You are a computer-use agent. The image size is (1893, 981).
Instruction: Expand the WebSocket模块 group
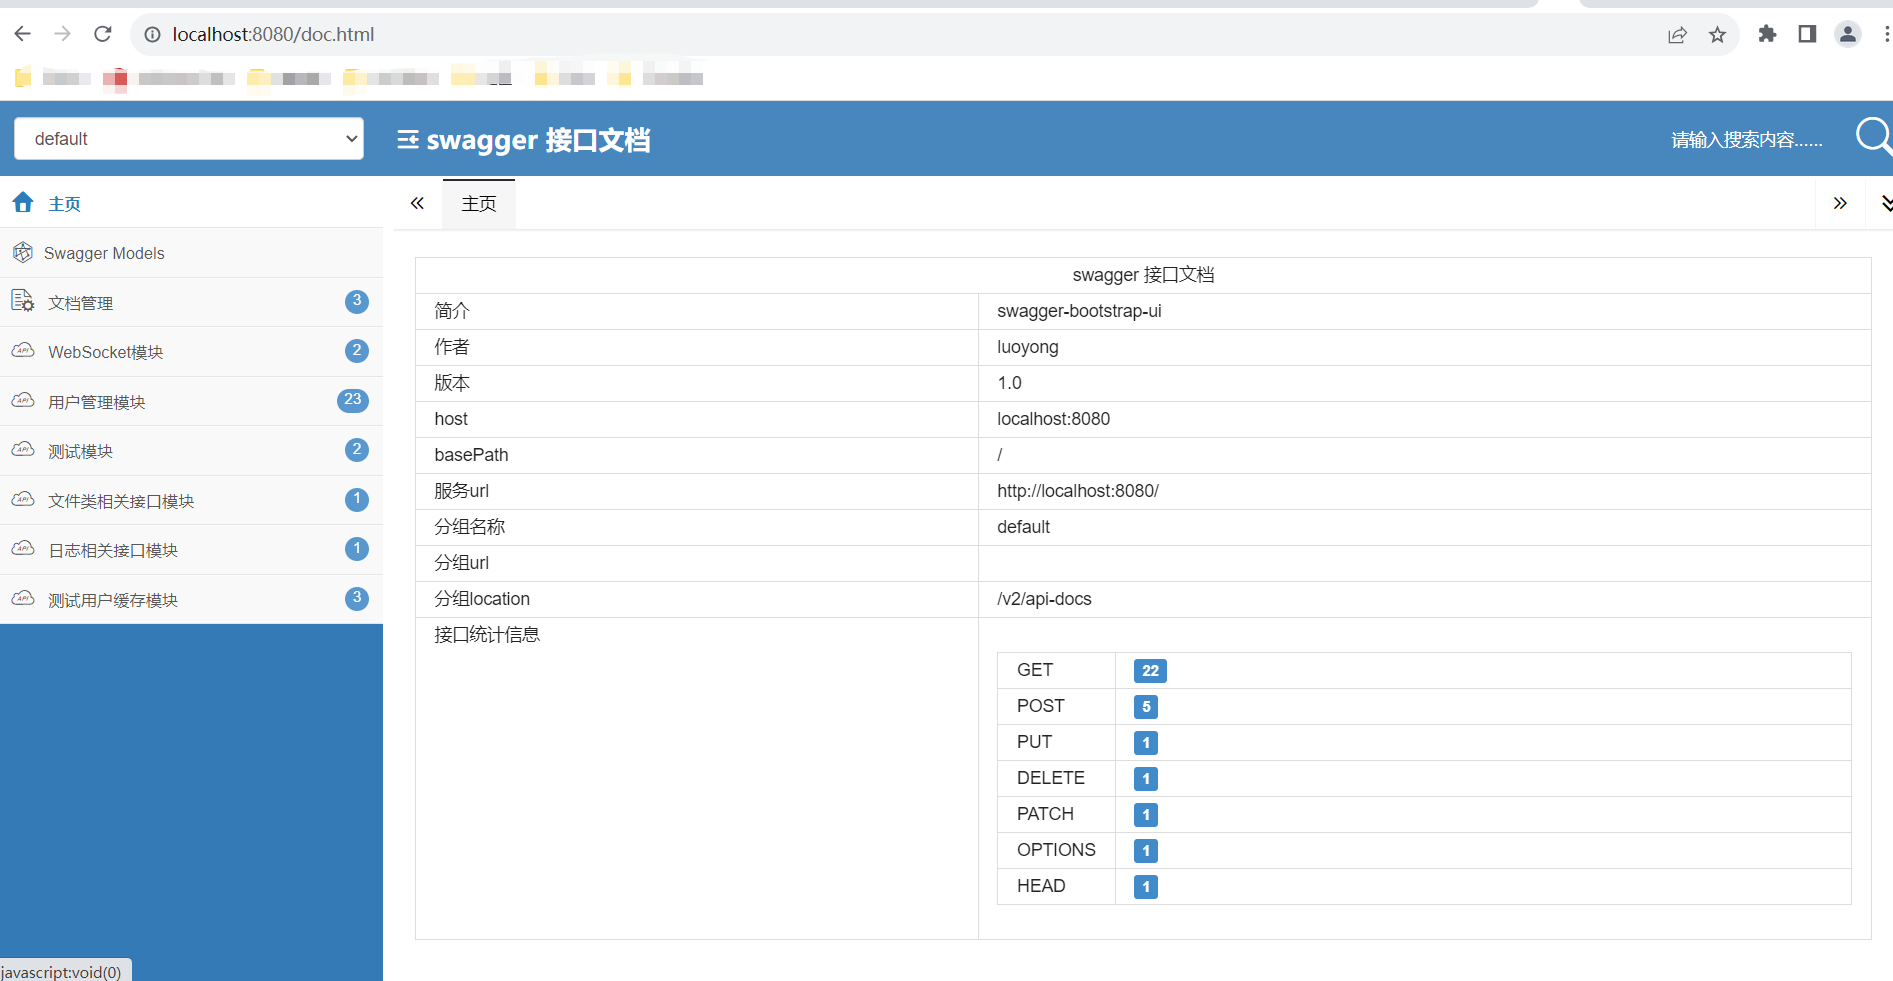click(191, 352)
